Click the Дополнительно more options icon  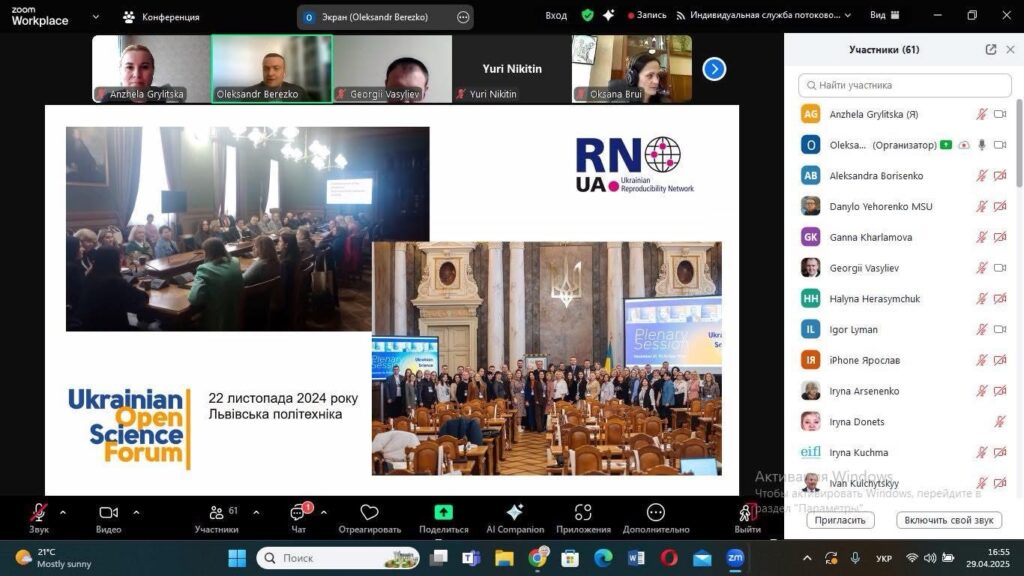point(655,513)
